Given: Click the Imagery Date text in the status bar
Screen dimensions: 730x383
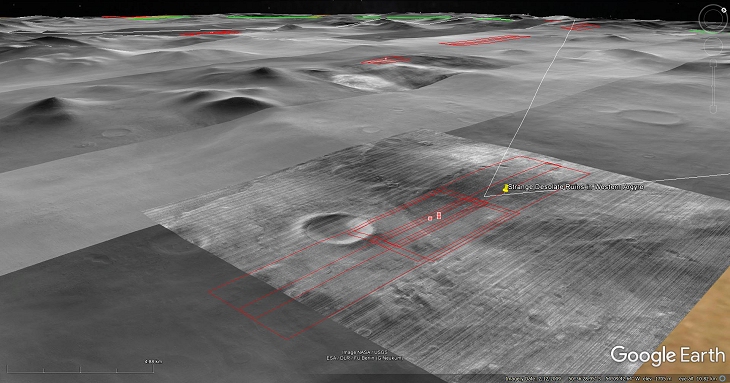Looking at the screenshot, I should (x=534, y=378).
